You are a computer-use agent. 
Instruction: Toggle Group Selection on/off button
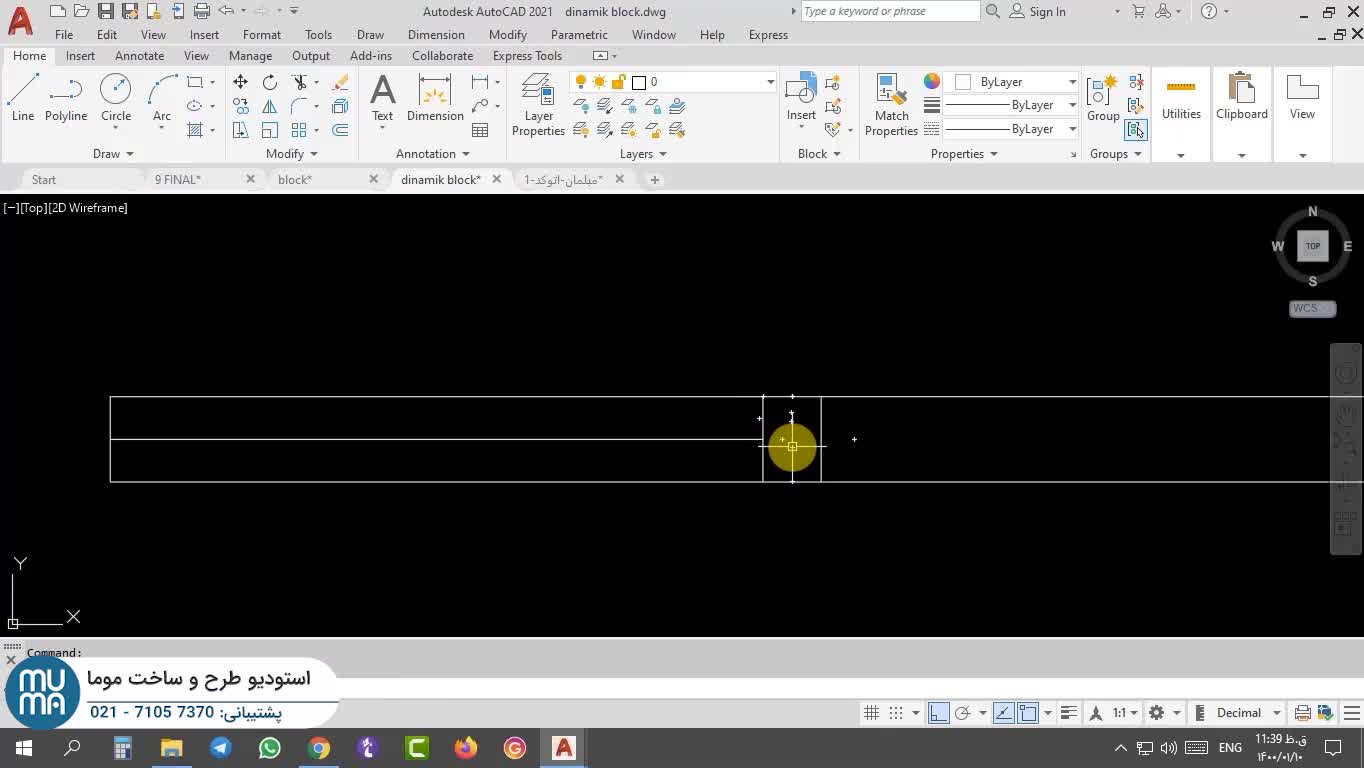pyautogui.click(x=1136, y=130)
